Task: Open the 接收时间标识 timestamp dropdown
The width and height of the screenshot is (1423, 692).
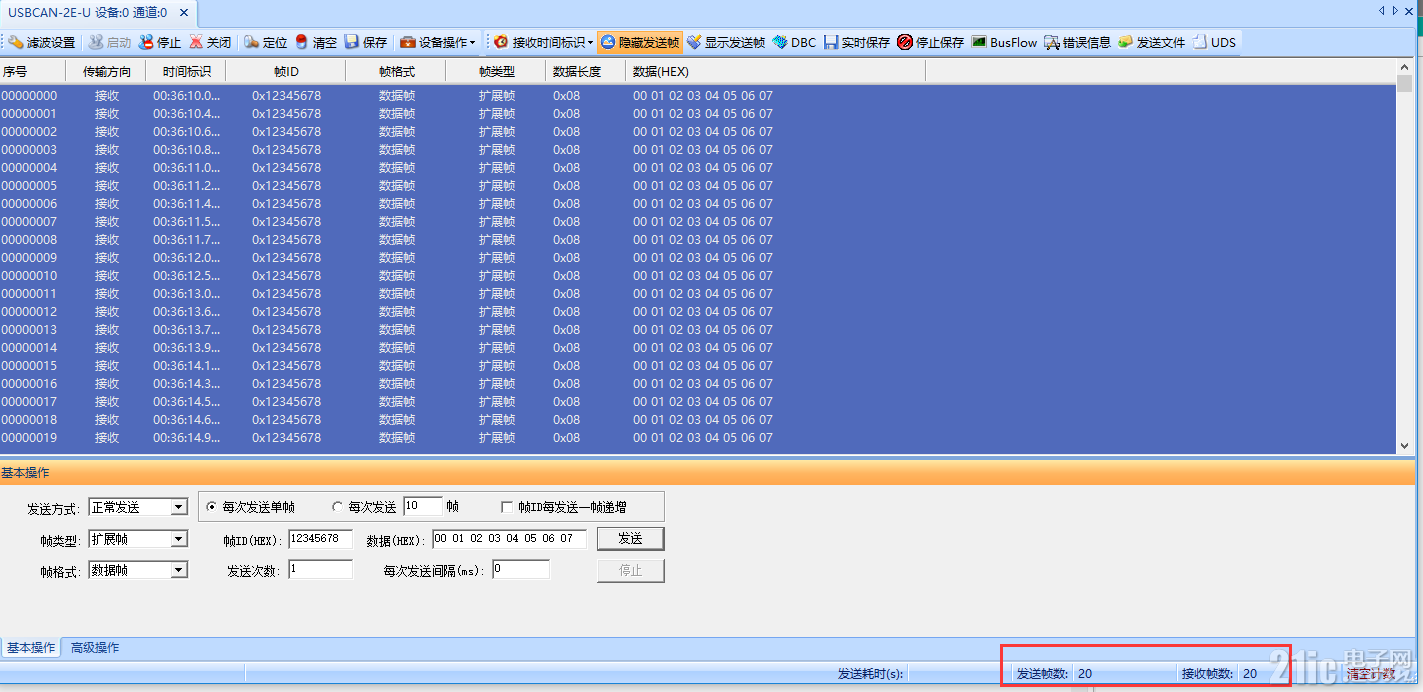Action: [543, 43]
